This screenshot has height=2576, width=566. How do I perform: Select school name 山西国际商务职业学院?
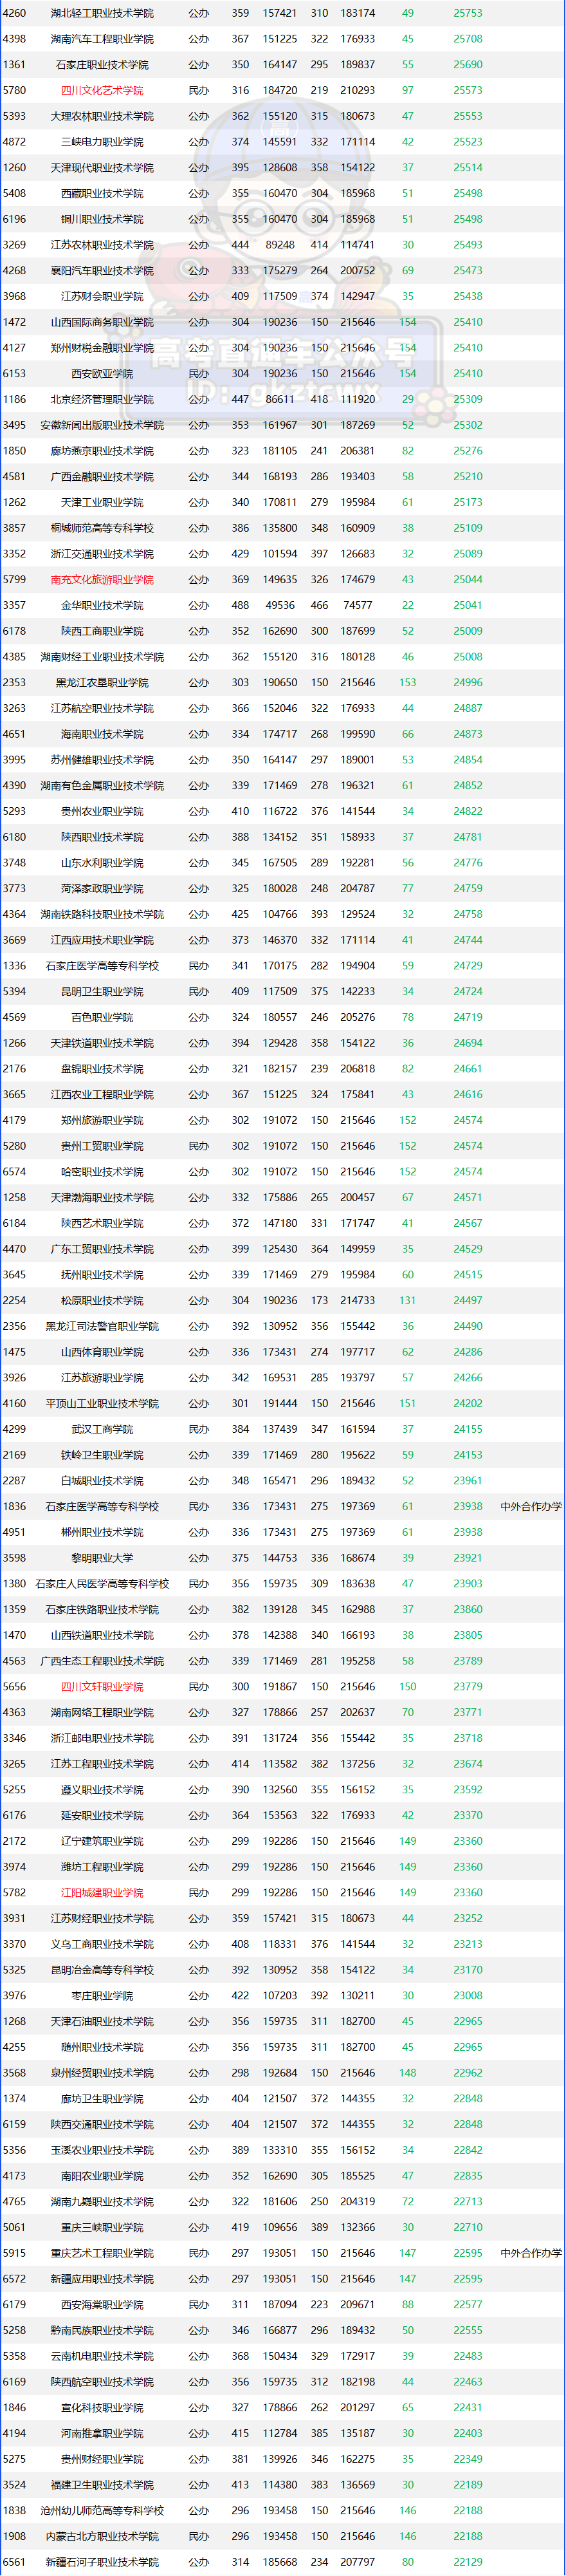click(102, 323)
